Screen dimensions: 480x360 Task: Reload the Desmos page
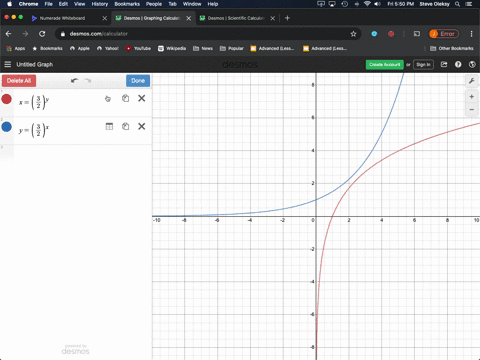[x=42, y=34]
